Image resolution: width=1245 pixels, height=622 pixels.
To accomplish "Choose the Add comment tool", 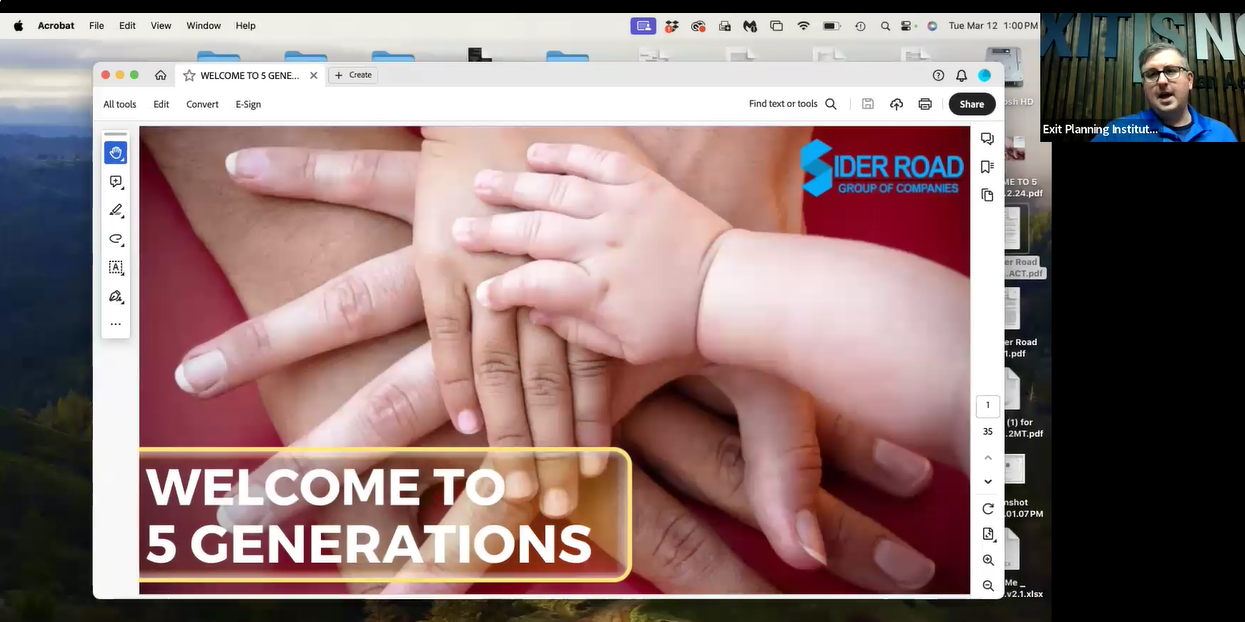I will [116, 182].
